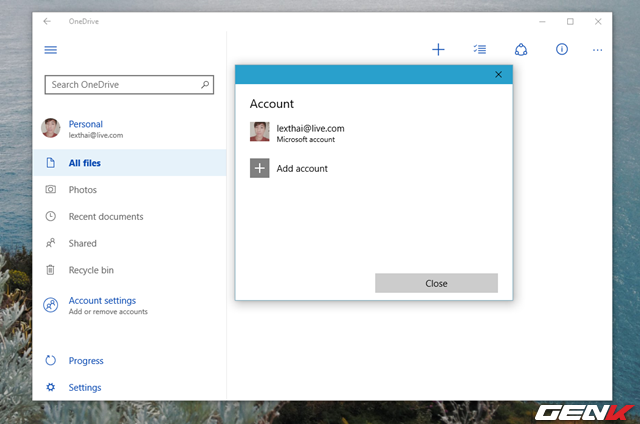The width and height of the screenshot is (640, 424).
Task: Click the All files document icon
Action: click(51, 163)
